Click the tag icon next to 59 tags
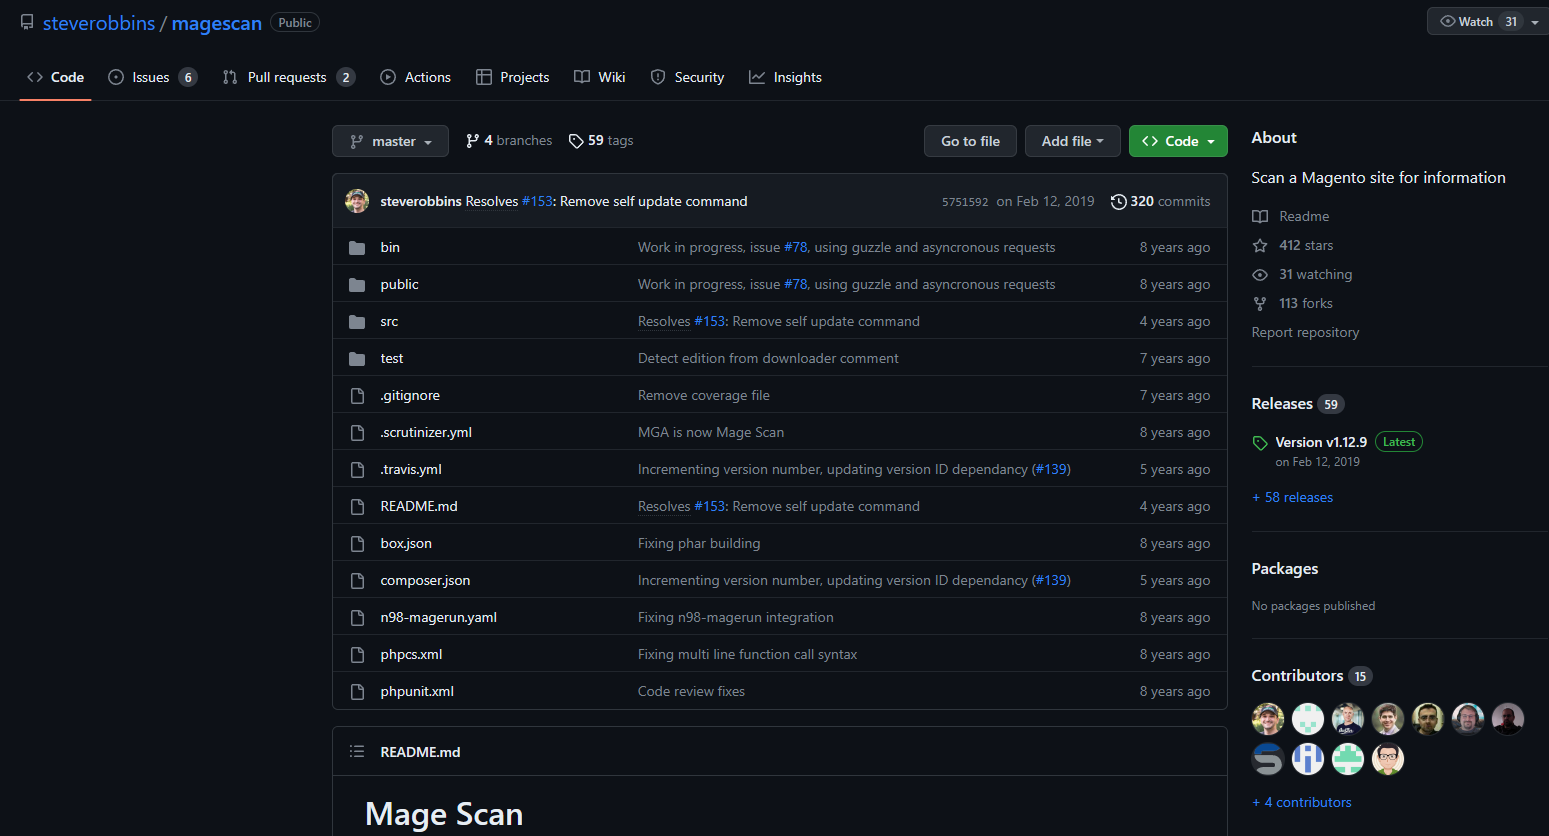Viewport: 1549px width, 836px height. pos(576,141)
